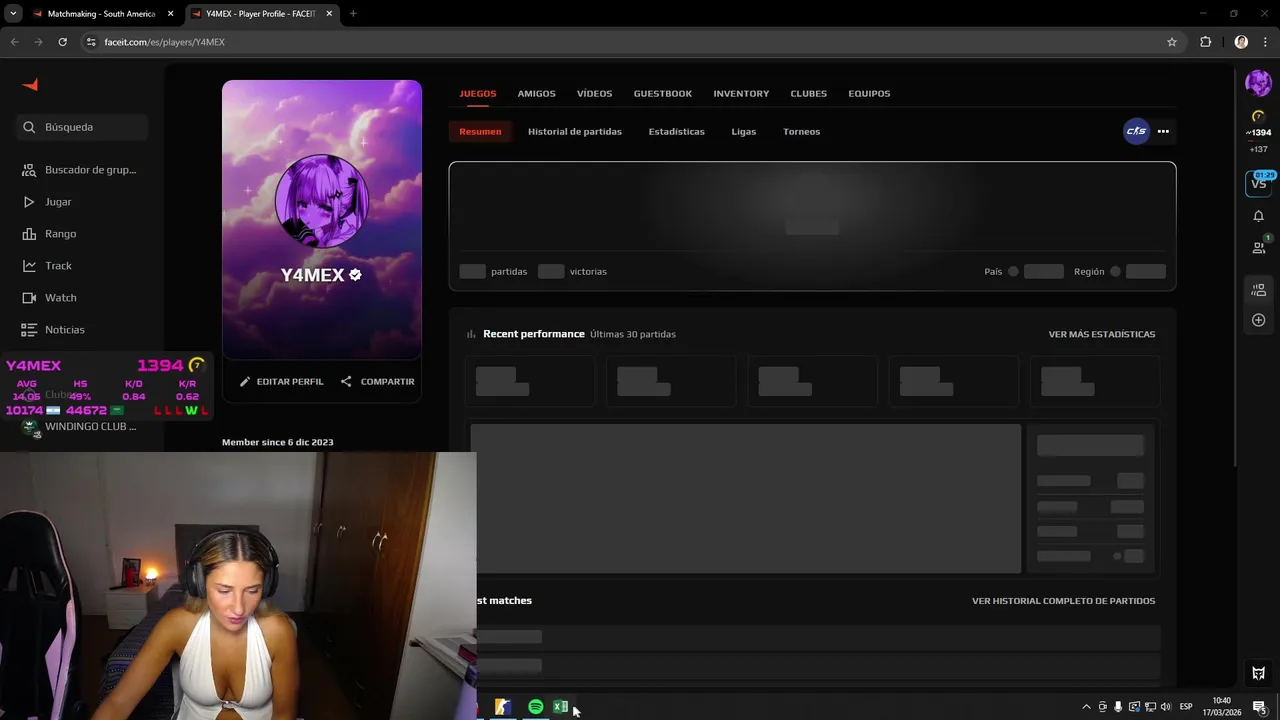Open the browser tab search dropdown
Image resolution: width=1280 pixels, height=720 pixels.
13,14
